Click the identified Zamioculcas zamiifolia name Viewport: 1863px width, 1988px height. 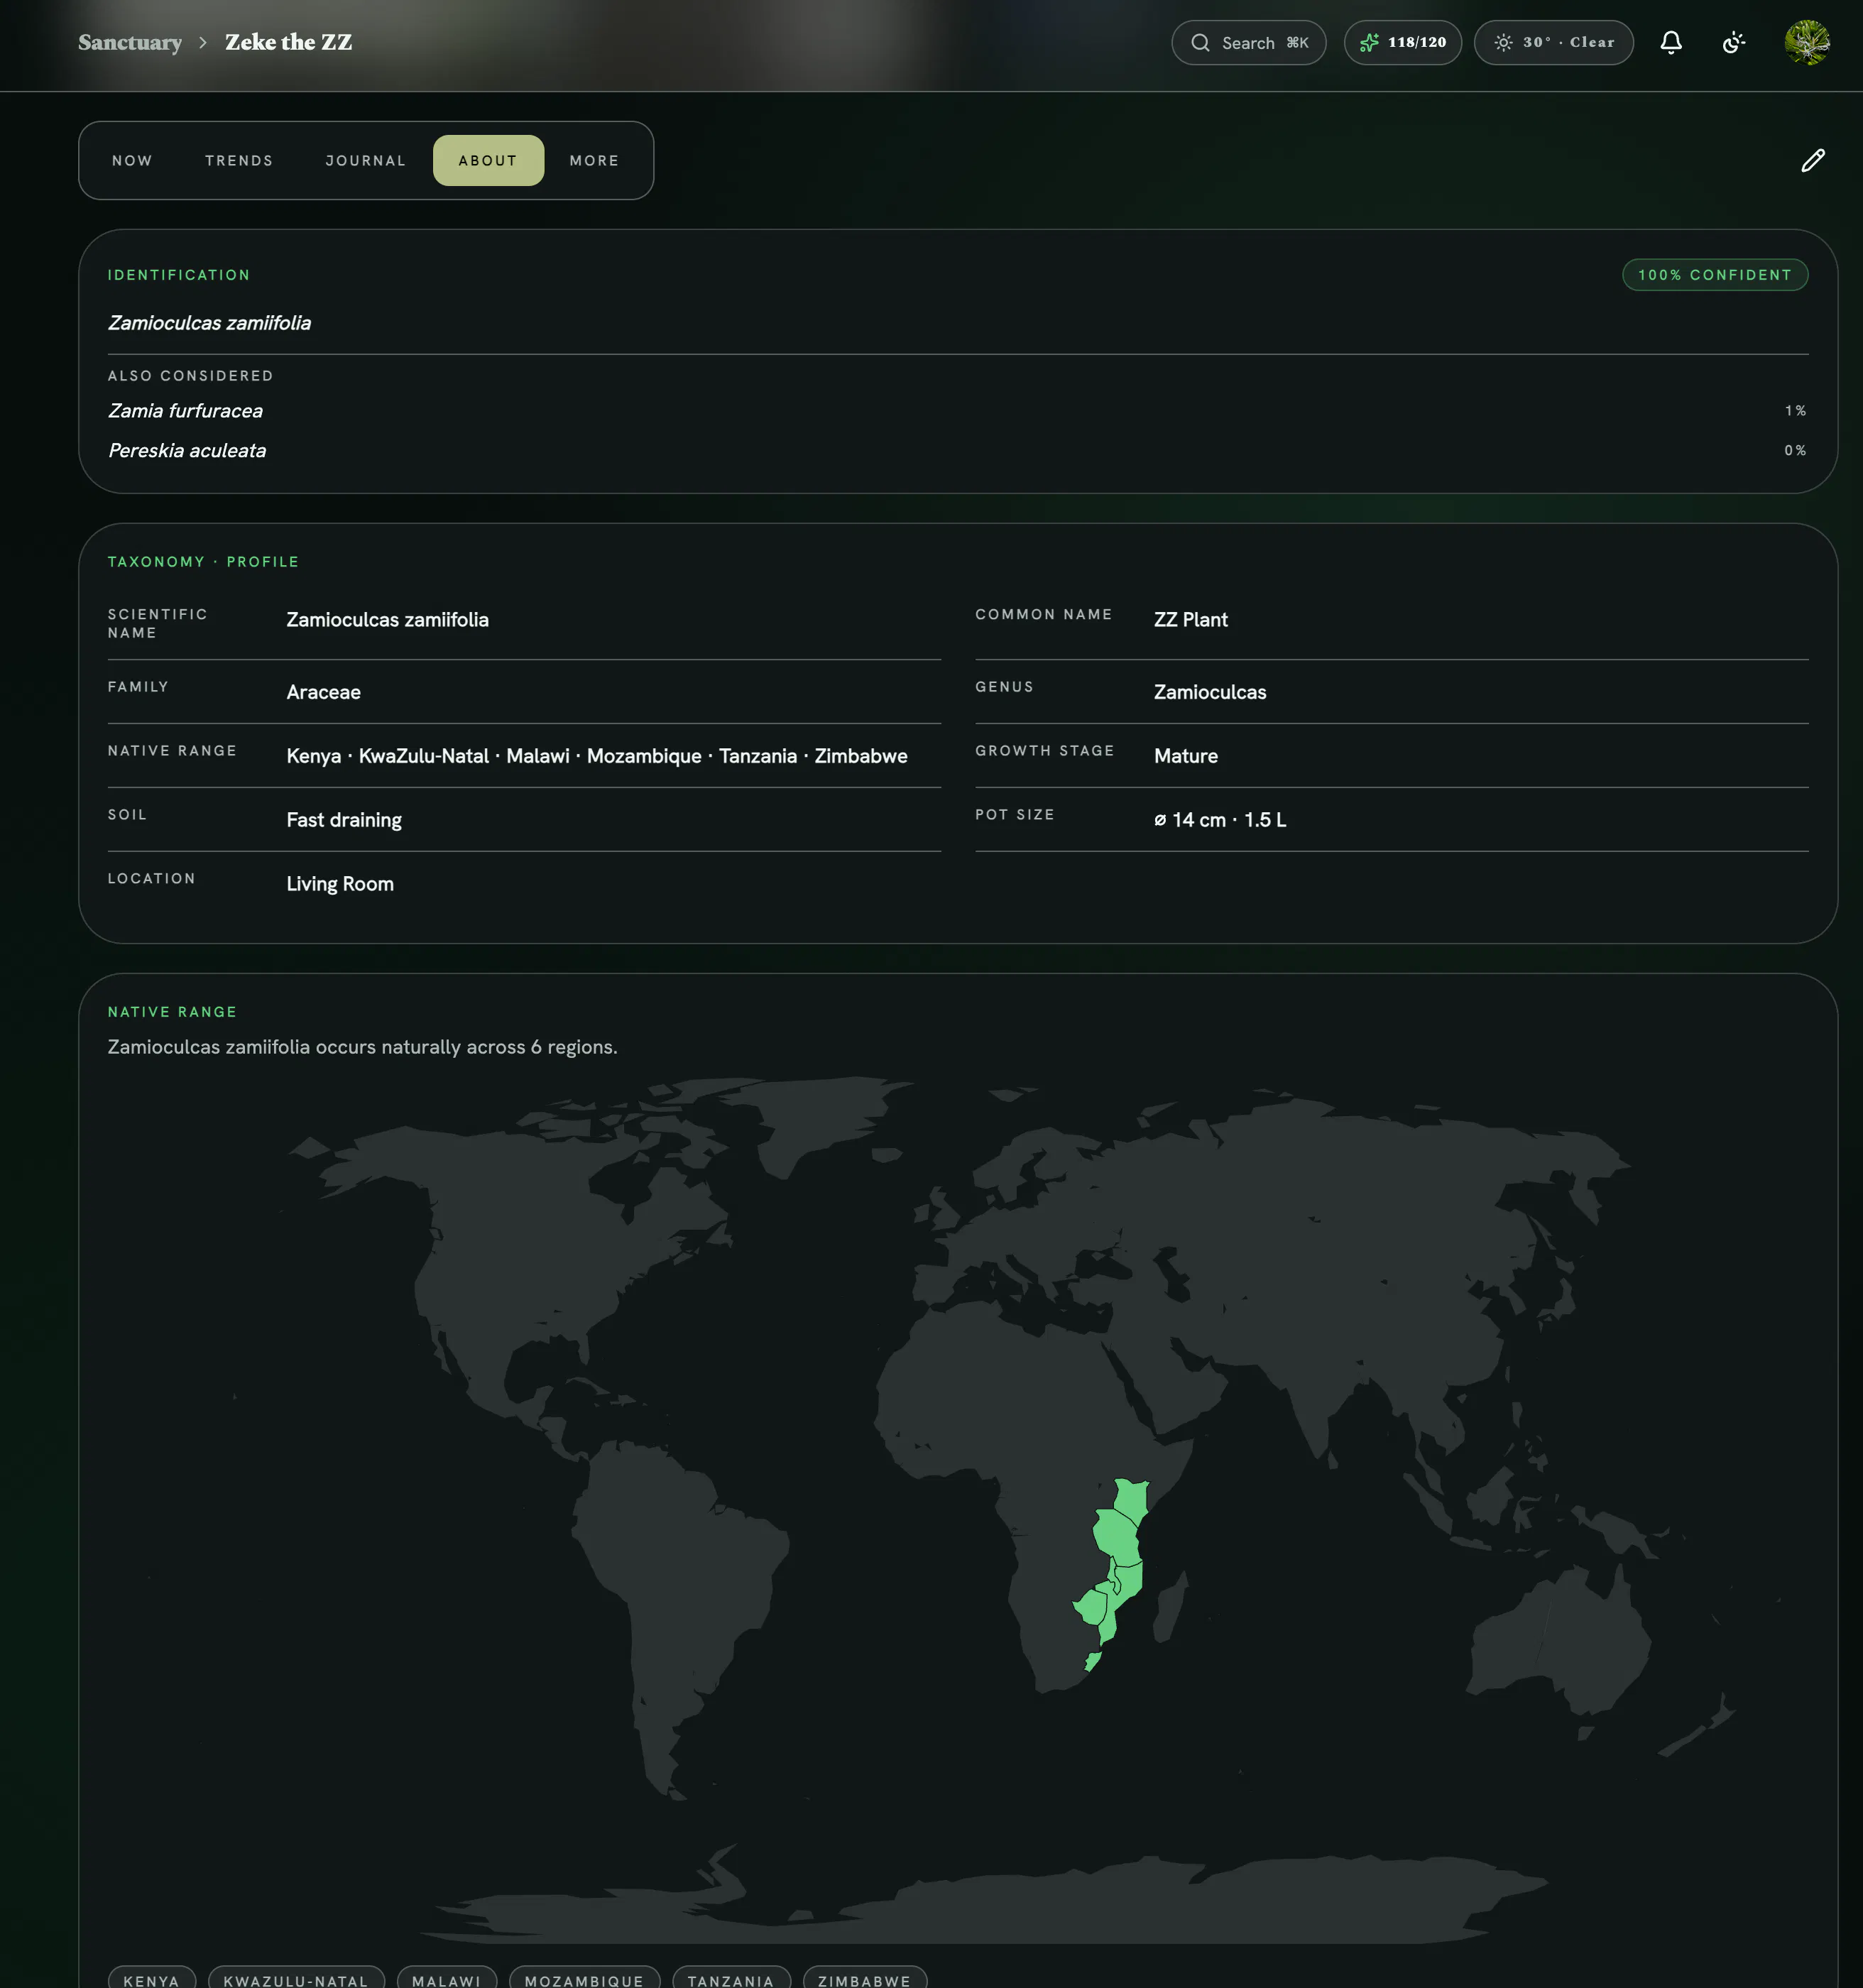pos(209,323)
